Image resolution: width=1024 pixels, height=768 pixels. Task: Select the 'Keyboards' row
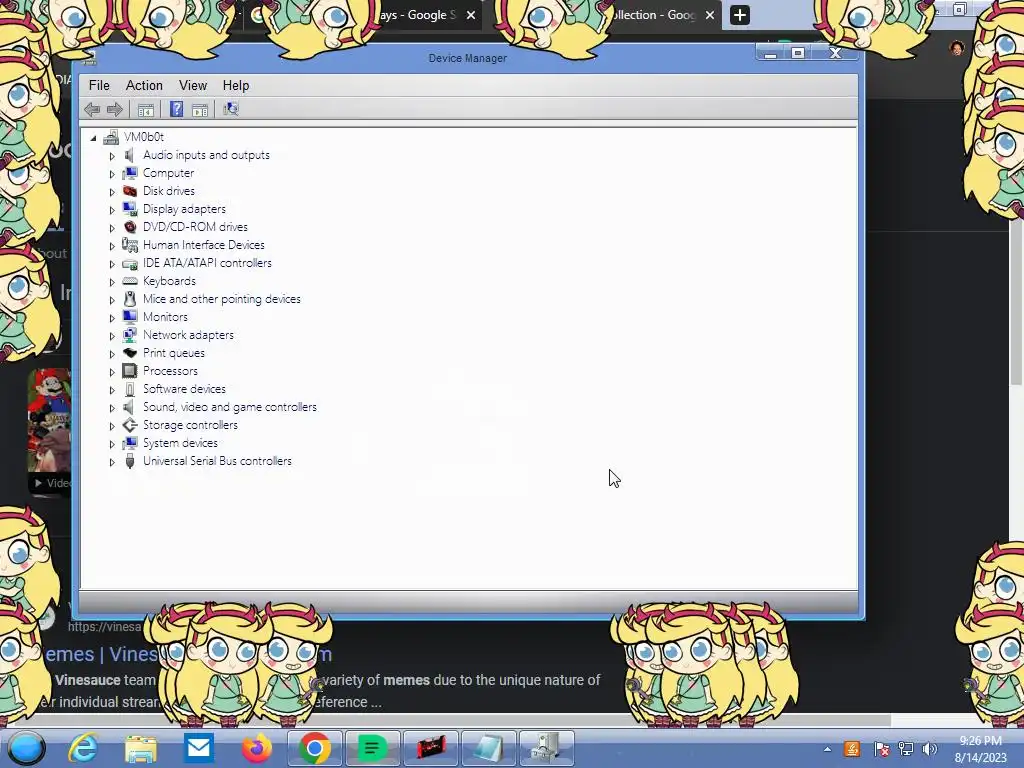(x=169, y=281)
